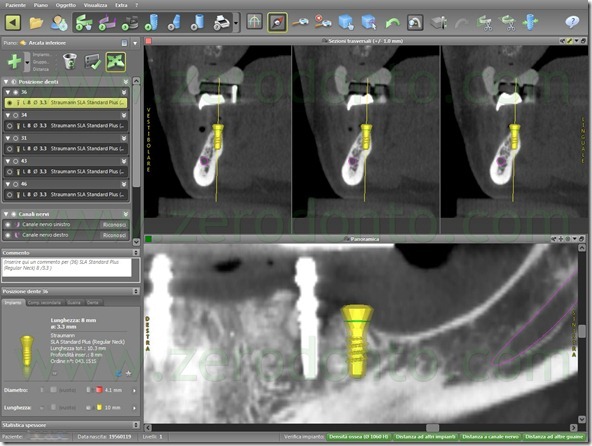Select workflow step 4 blue implant icon
592x446 pixels.
[x=152, y=23]
